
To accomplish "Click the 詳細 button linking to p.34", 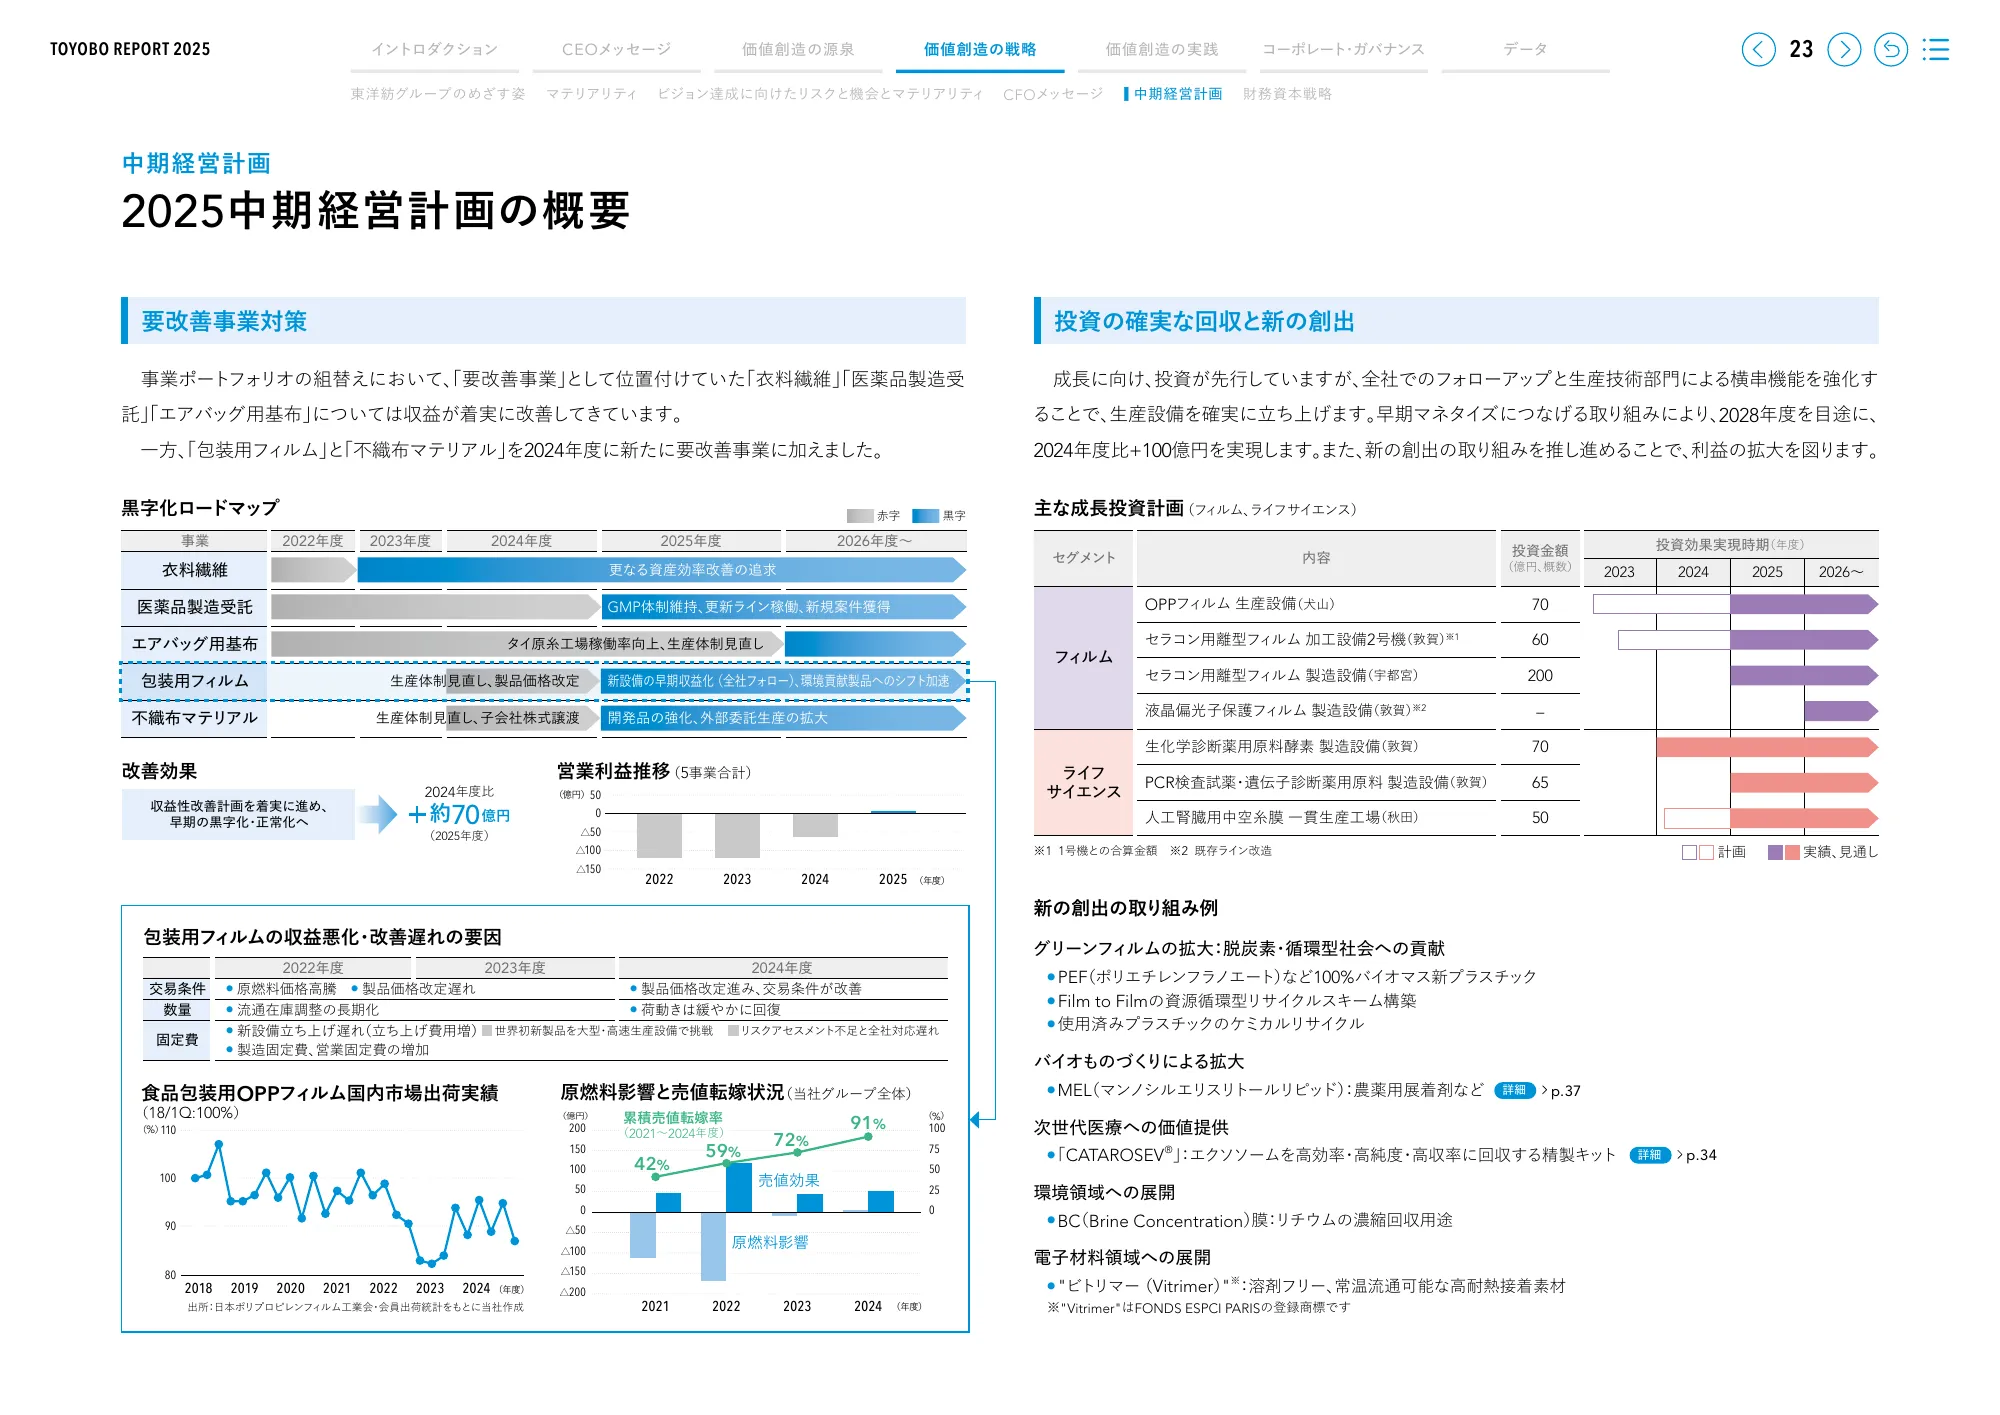I will coord(1652,1155).
